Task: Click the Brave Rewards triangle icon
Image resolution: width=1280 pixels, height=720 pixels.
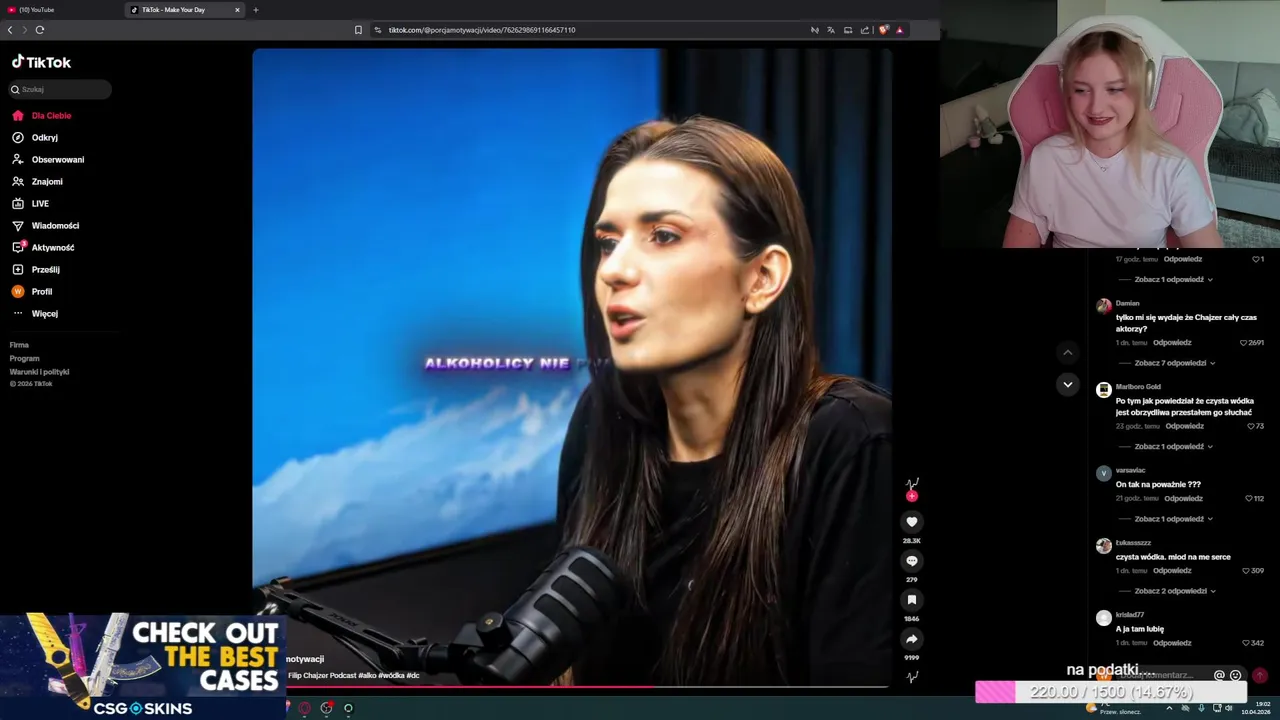Action: tap(899, 30)
